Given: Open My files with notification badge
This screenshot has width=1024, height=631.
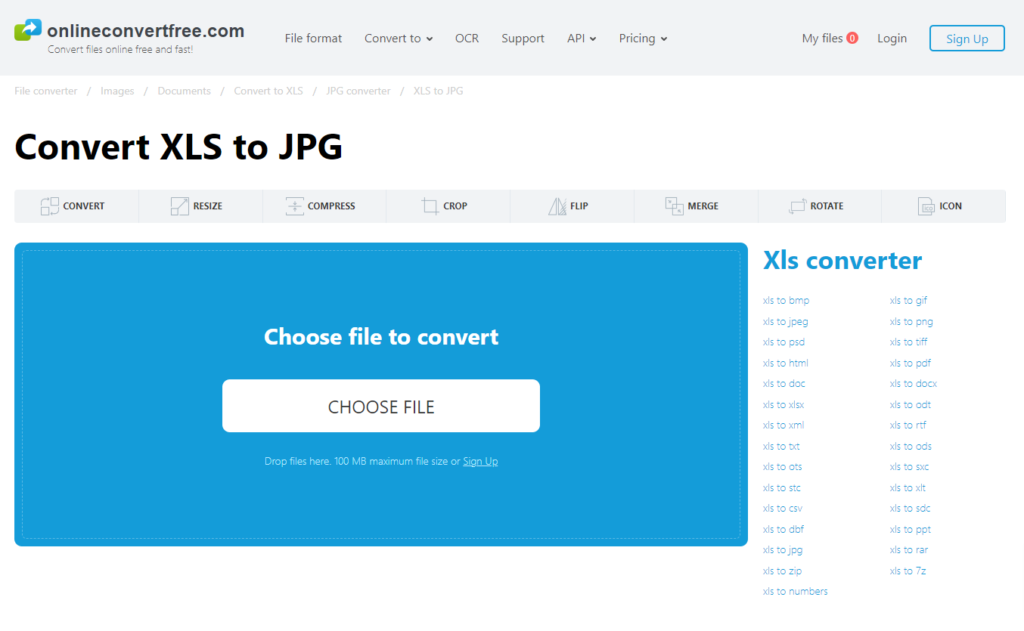Looking at the screenshot, I should click(829, 38).
